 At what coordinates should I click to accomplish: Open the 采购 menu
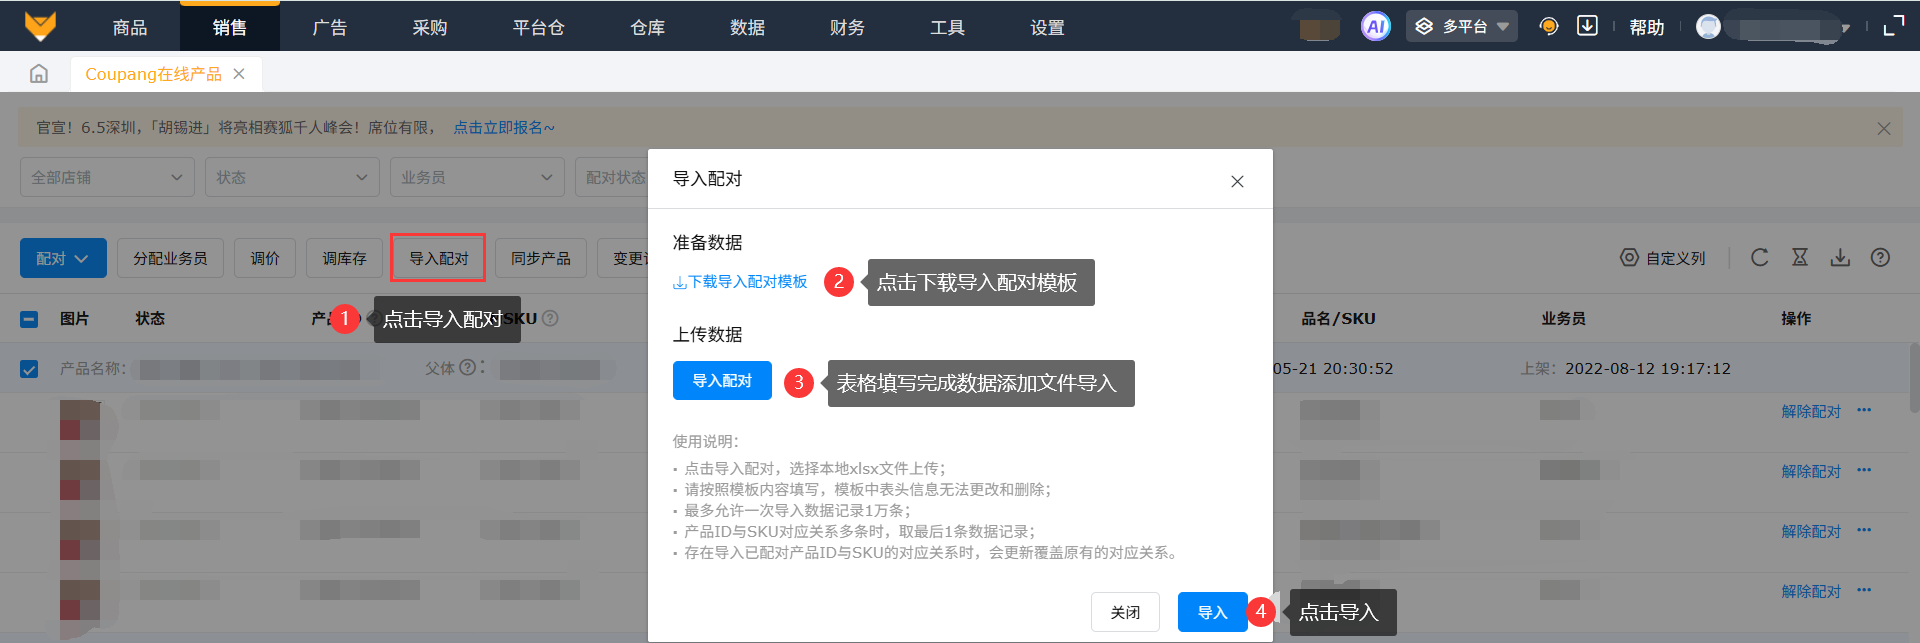pos(430,27)
